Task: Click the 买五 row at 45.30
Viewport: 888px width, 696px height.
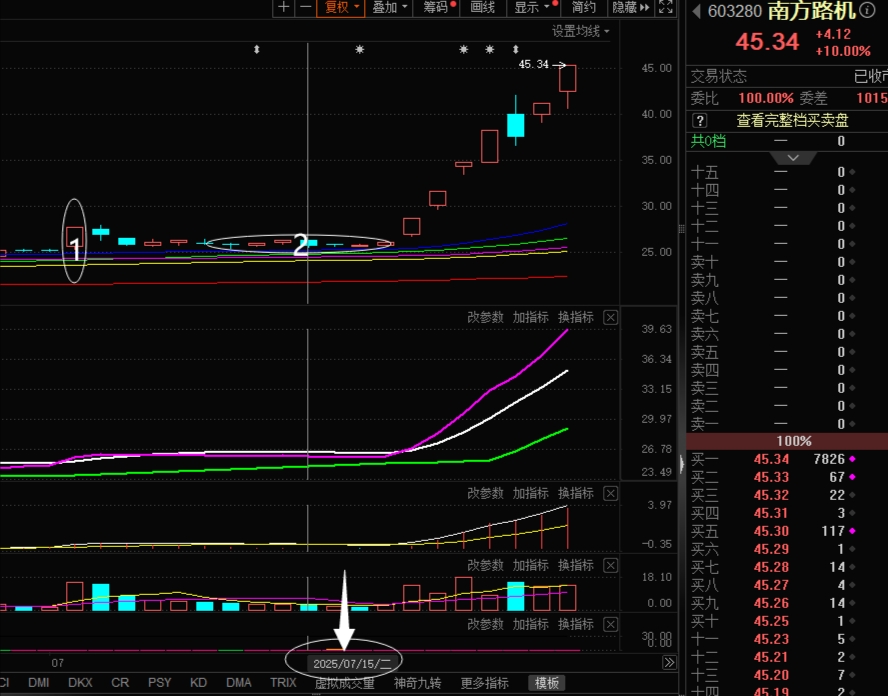Action: 787,531
